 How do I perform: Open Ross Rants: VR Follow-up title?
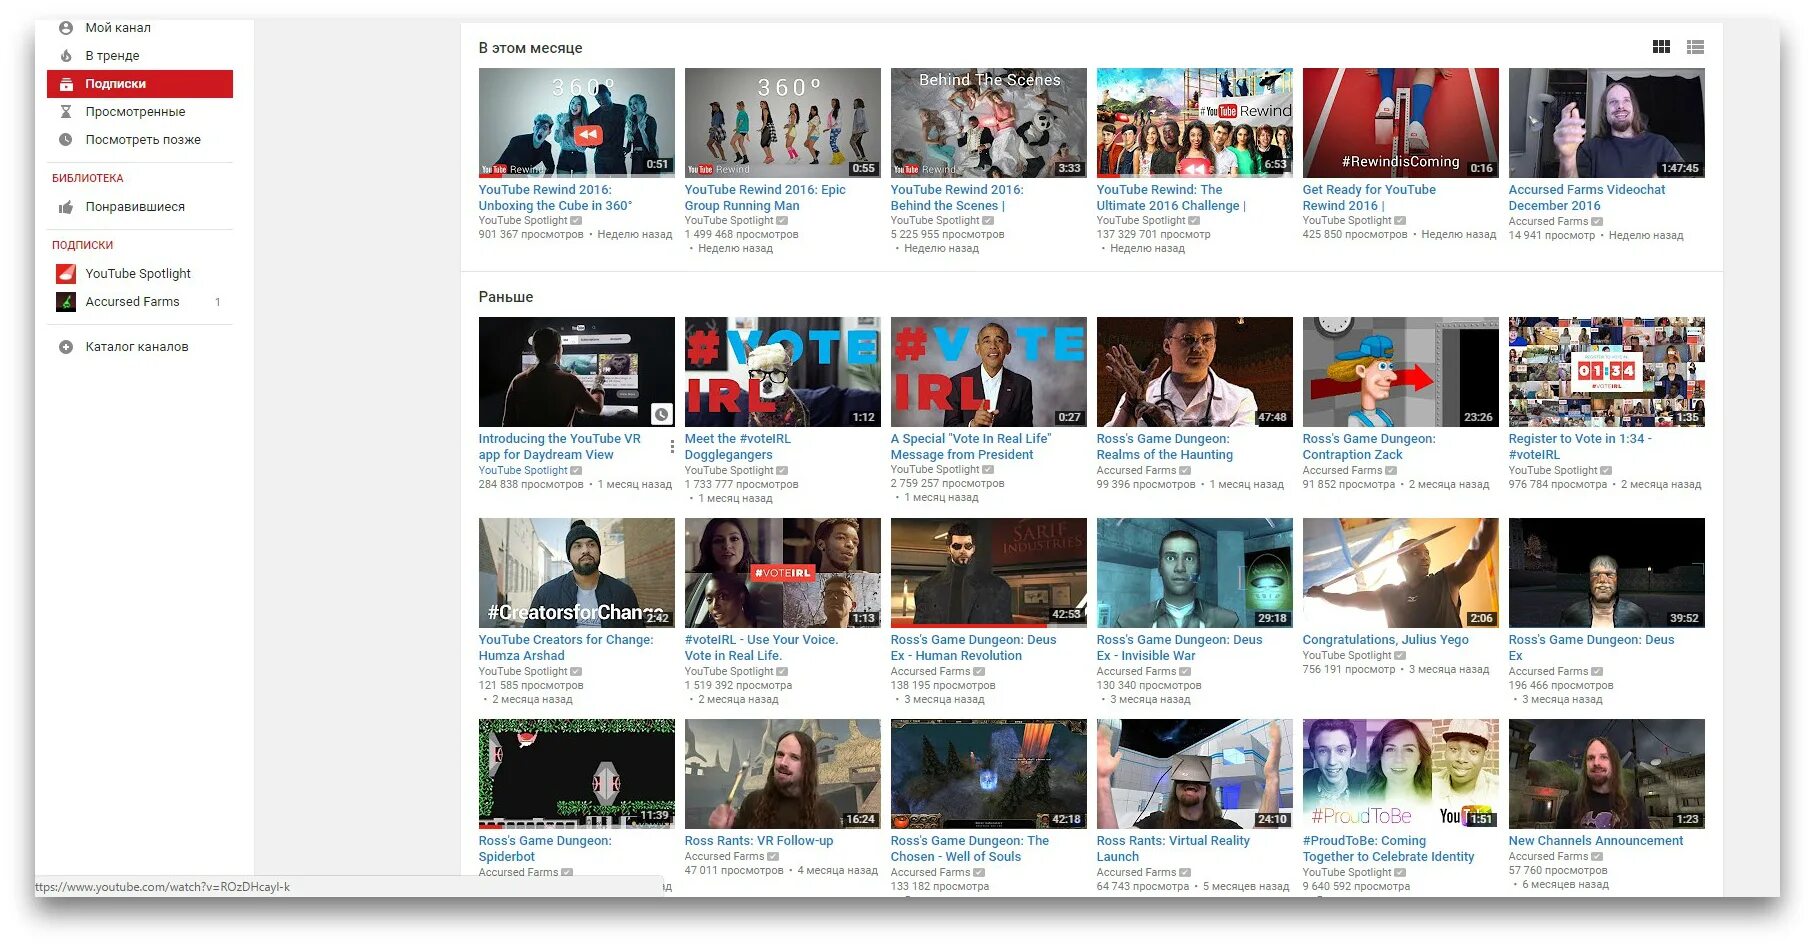coord(758,841)
